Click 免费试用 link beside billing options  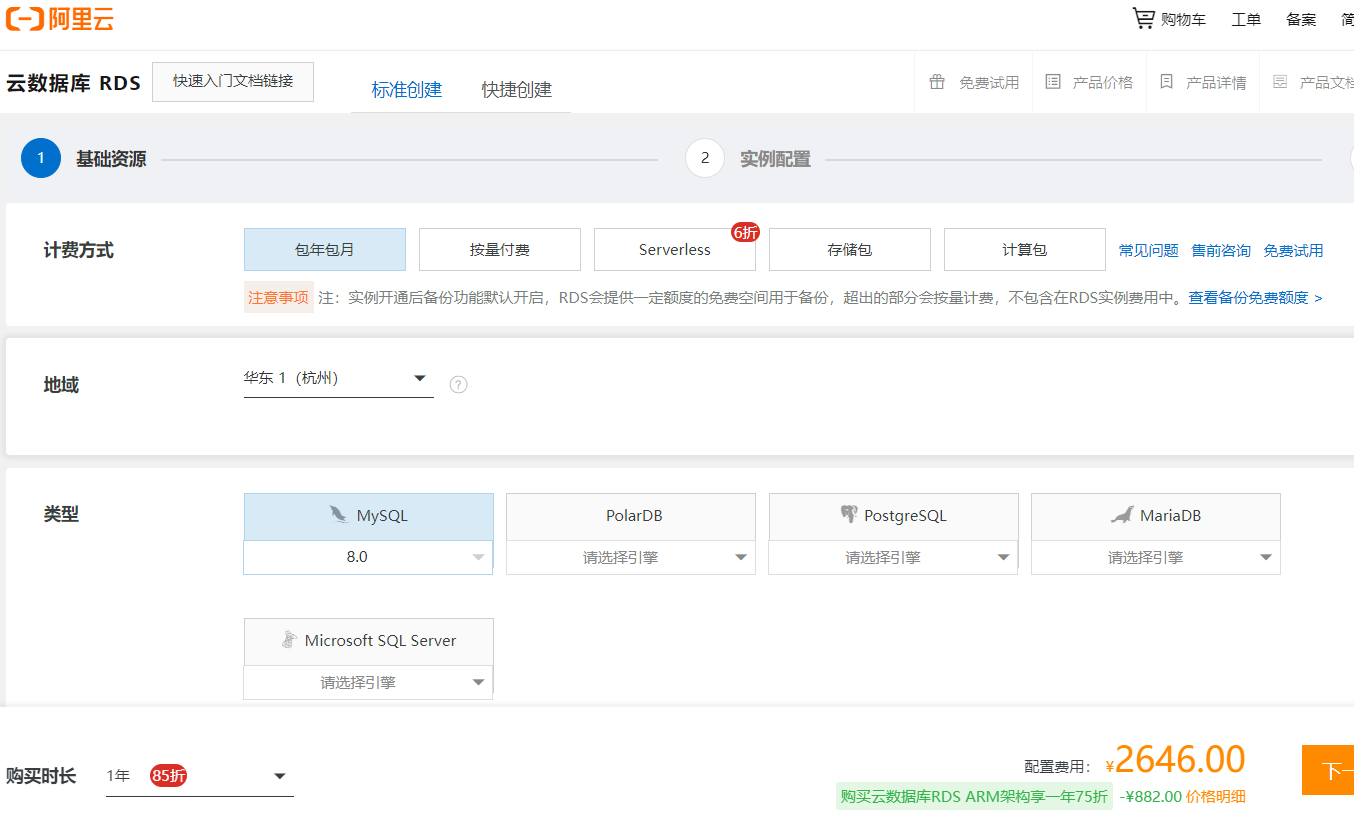click(1293, 250)
